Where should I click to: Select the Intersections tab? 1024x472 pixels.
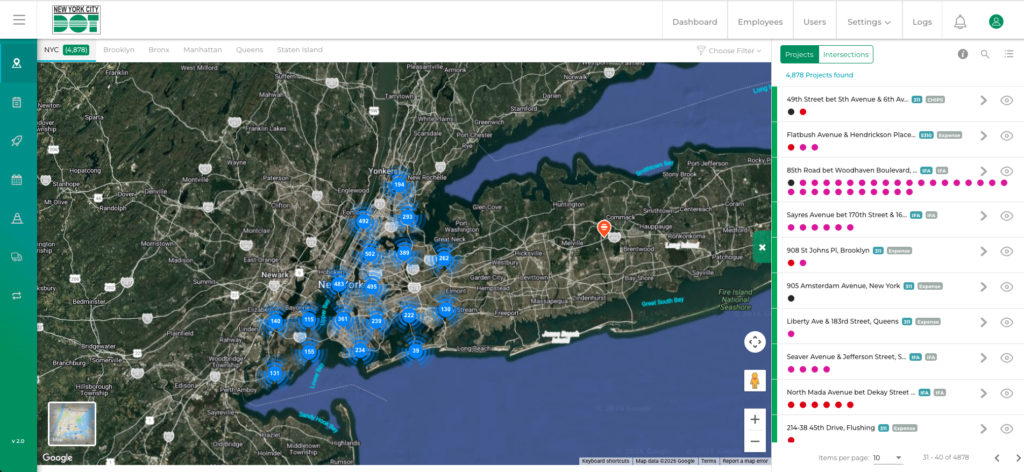[846, 54]
